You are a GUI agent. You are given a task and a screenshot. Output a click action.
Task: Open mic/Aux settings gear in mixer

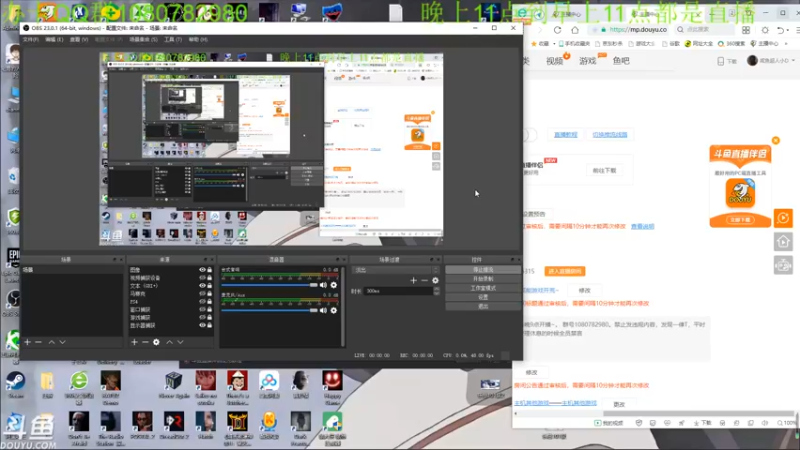pos(334,310)
